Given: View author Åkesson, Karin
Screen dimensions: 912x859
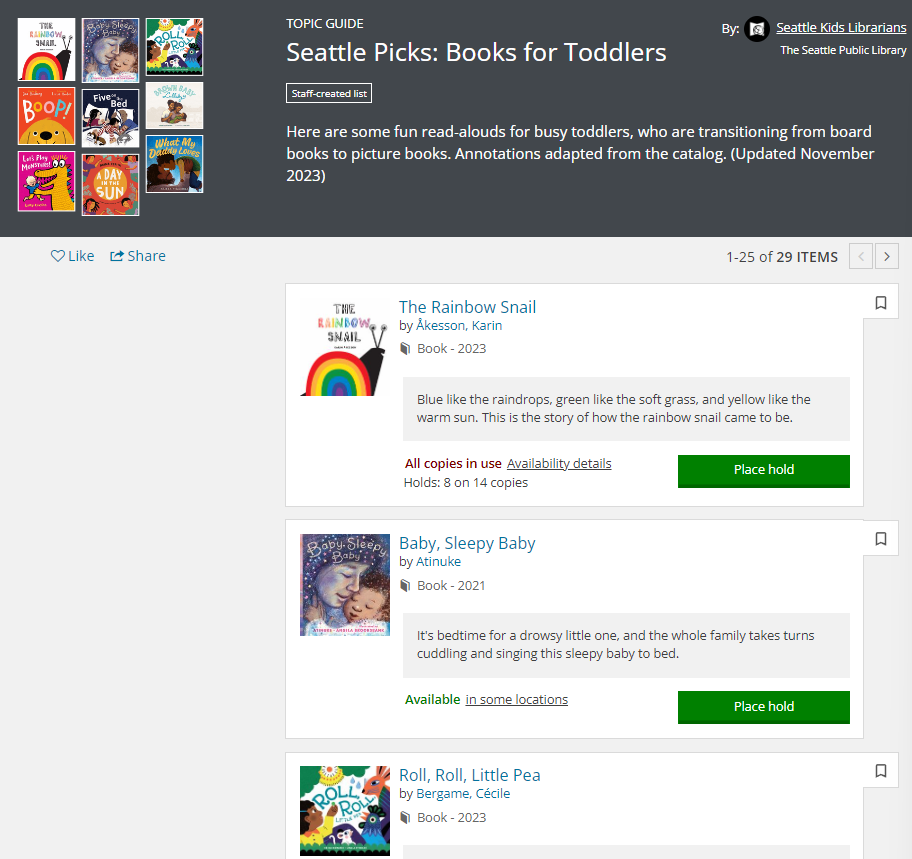Looking at the screenshot, I should (459, 325).
